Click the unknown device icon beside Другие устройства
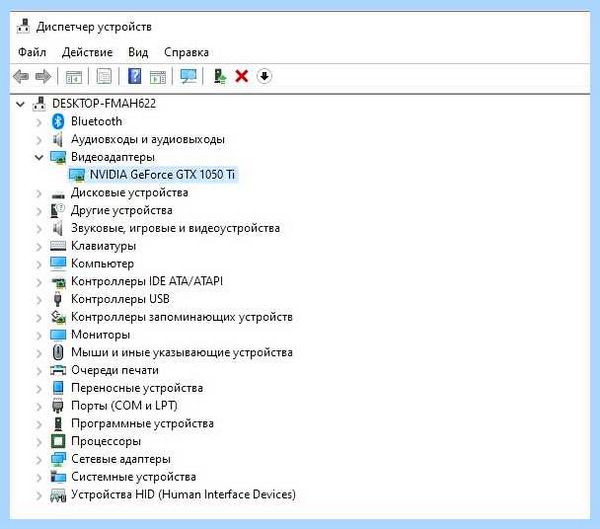600x529 pixels. pos(58,211)
